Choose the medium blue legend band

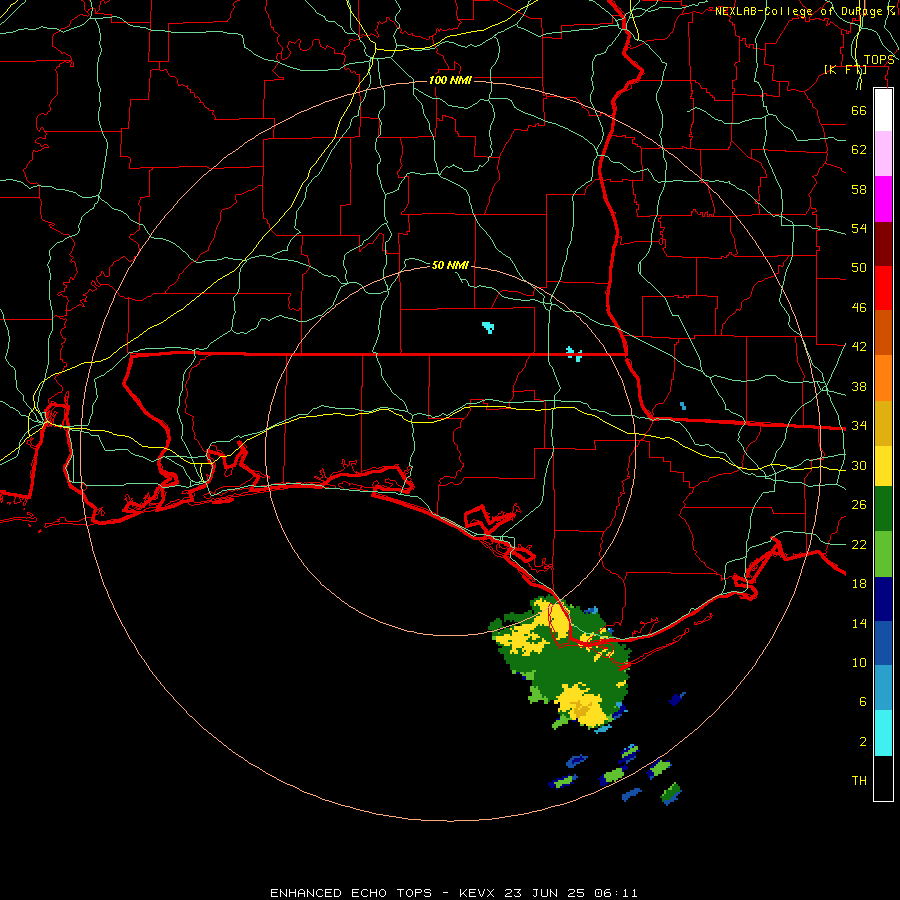pos(883,643)
